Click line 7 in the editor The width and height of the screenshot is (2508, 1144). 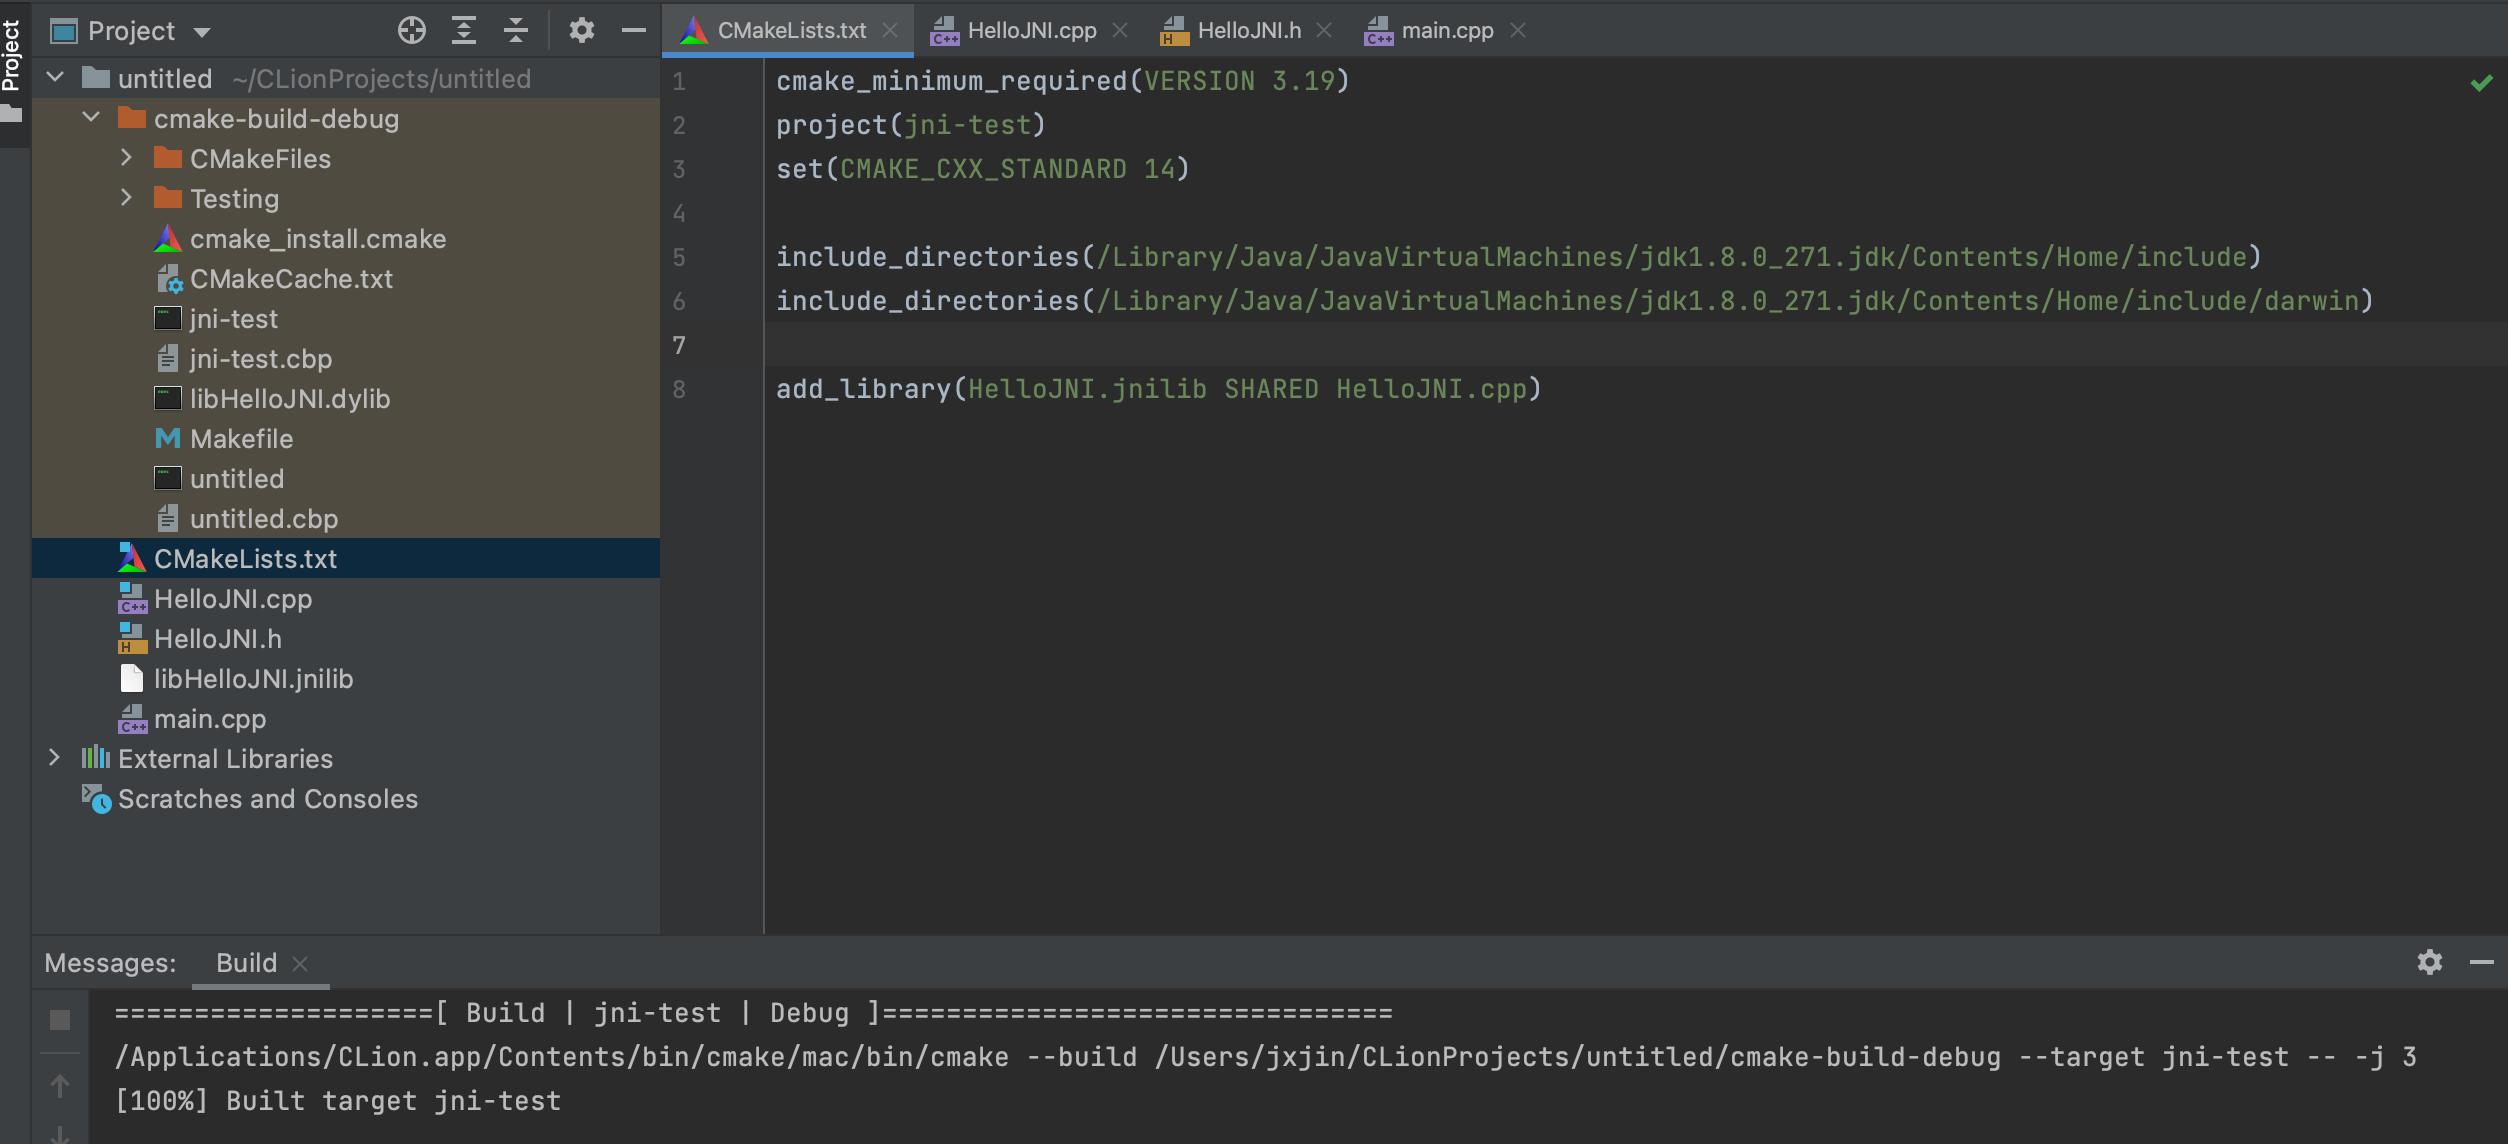(1636, 345)
